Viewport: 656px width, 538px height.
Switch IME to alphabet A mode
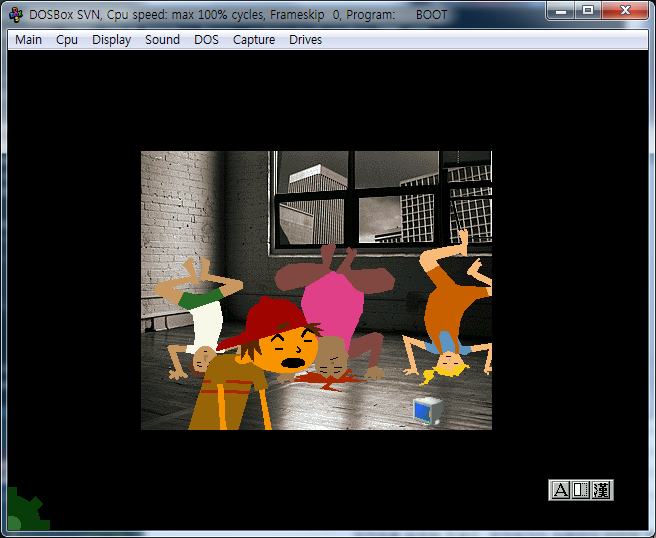point(561,490)
